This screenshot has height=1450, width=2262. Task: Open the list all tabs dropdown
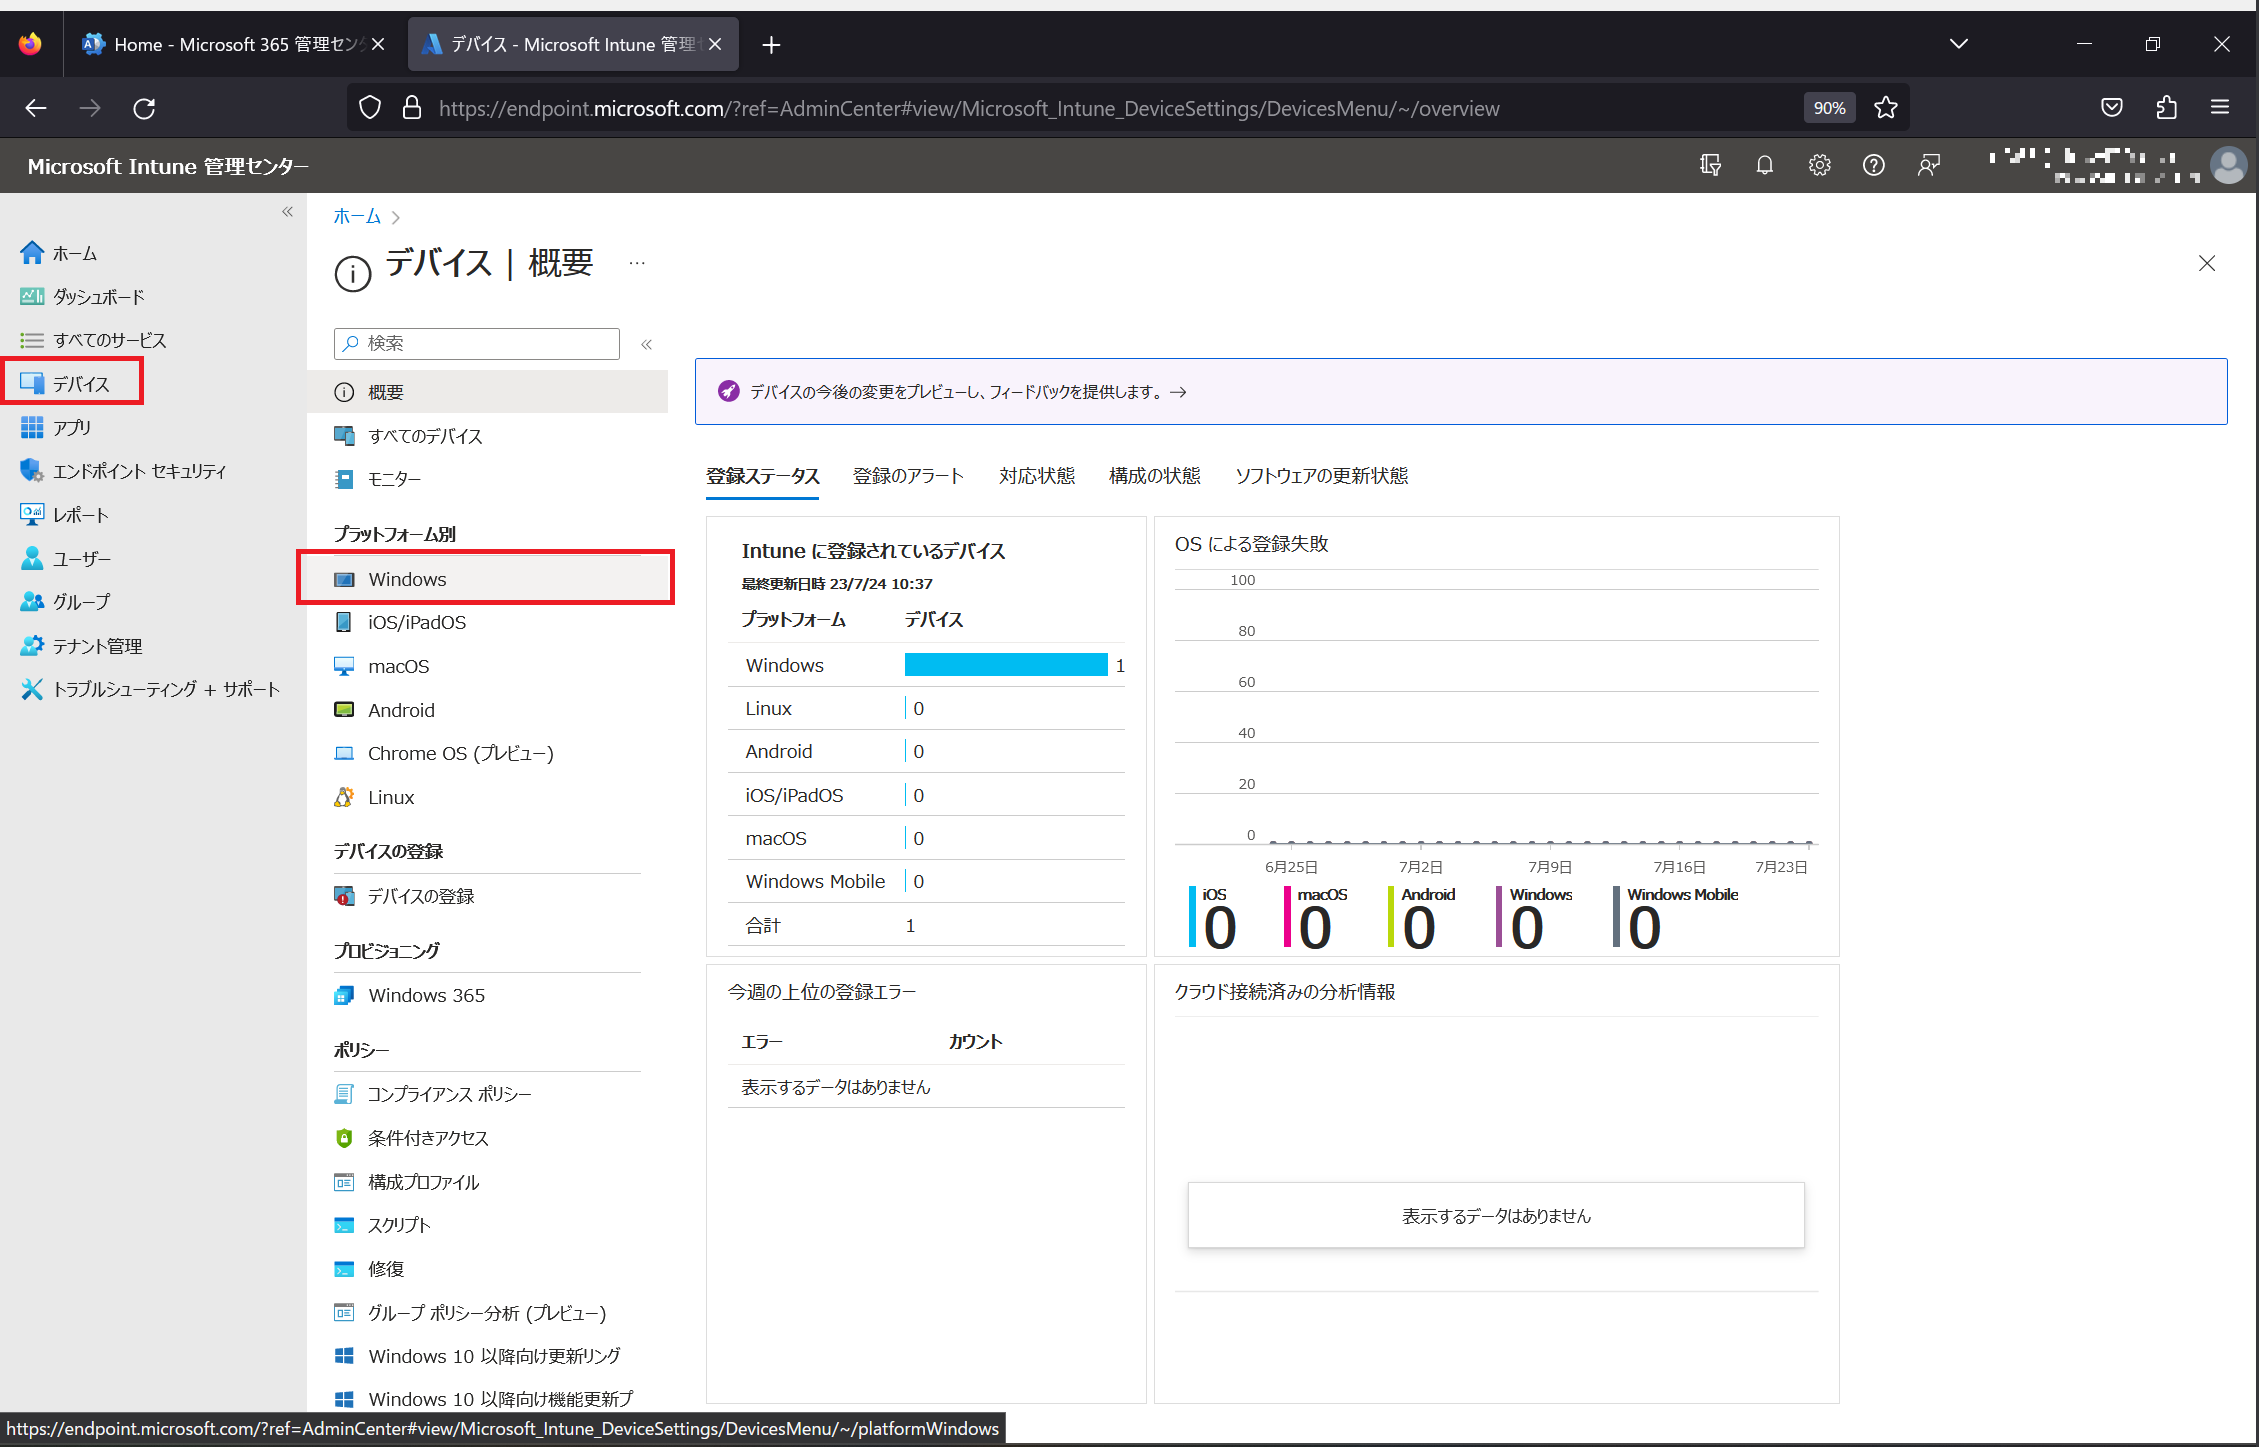pyautogui.click(x=1961, y=44)
